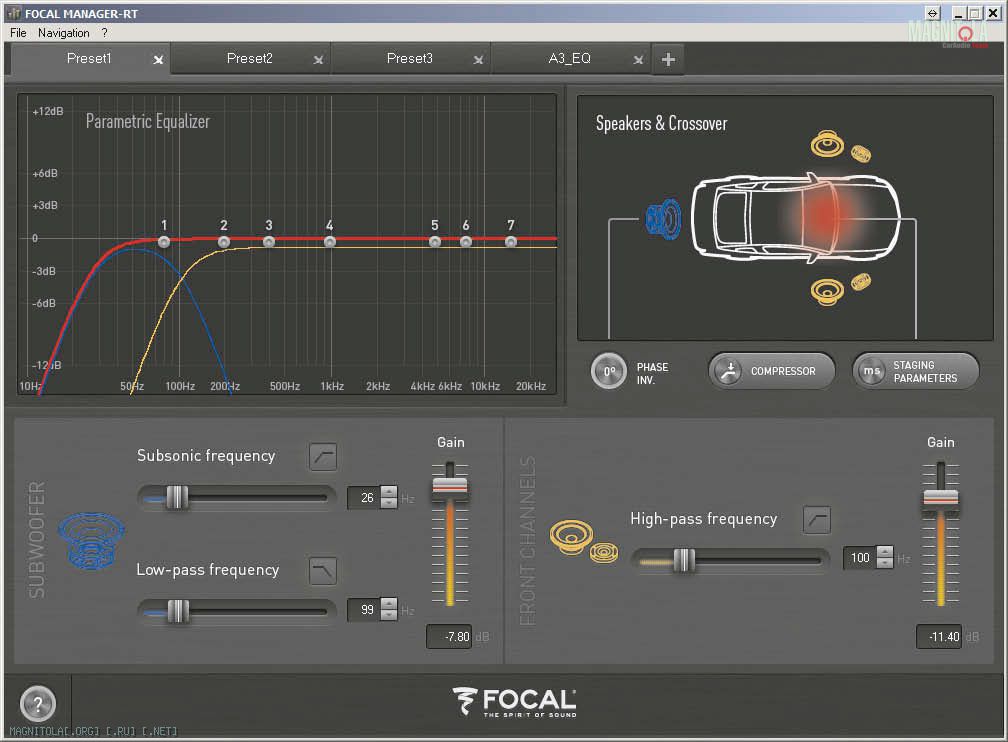Click the car outline in Speakers & Crossover
This screenshot has width=1008, height=742.
pyautogui.click(x=796, y=218)
